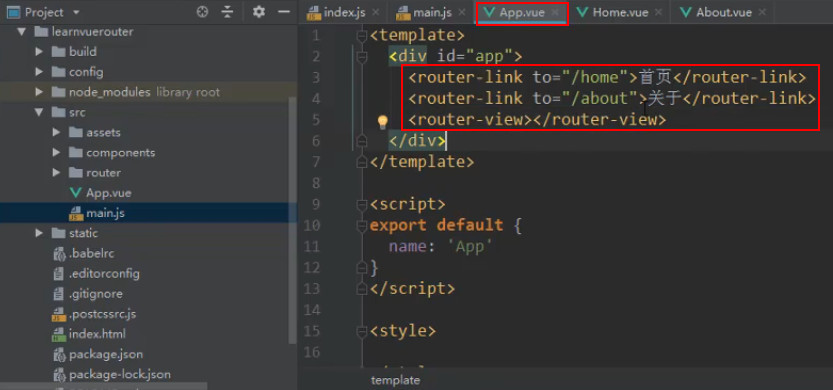Fold the export default block at line 10

coord(362,226)
